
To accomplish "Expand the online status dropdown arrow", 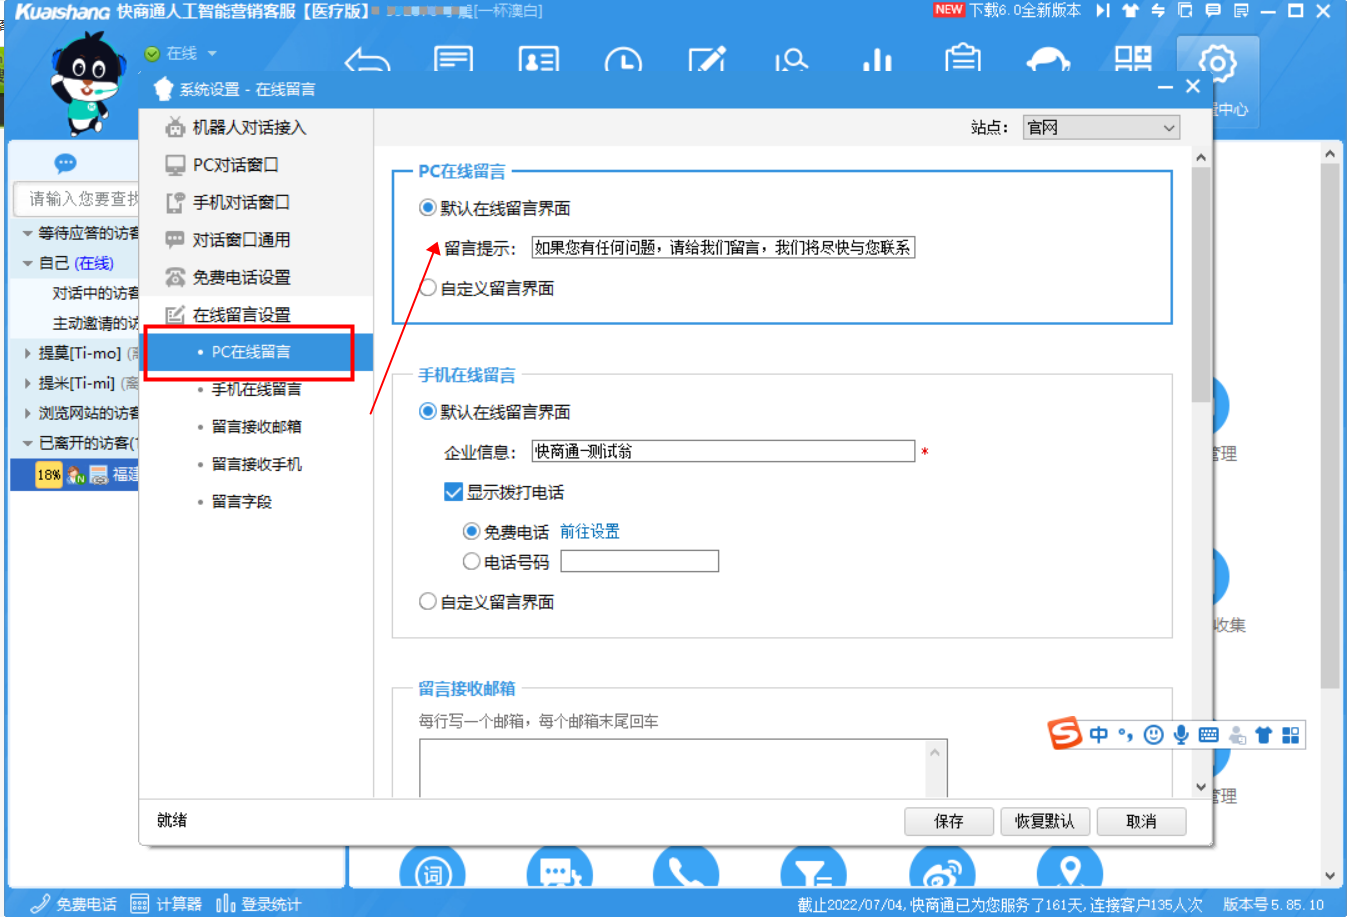I will click(212, 54).
